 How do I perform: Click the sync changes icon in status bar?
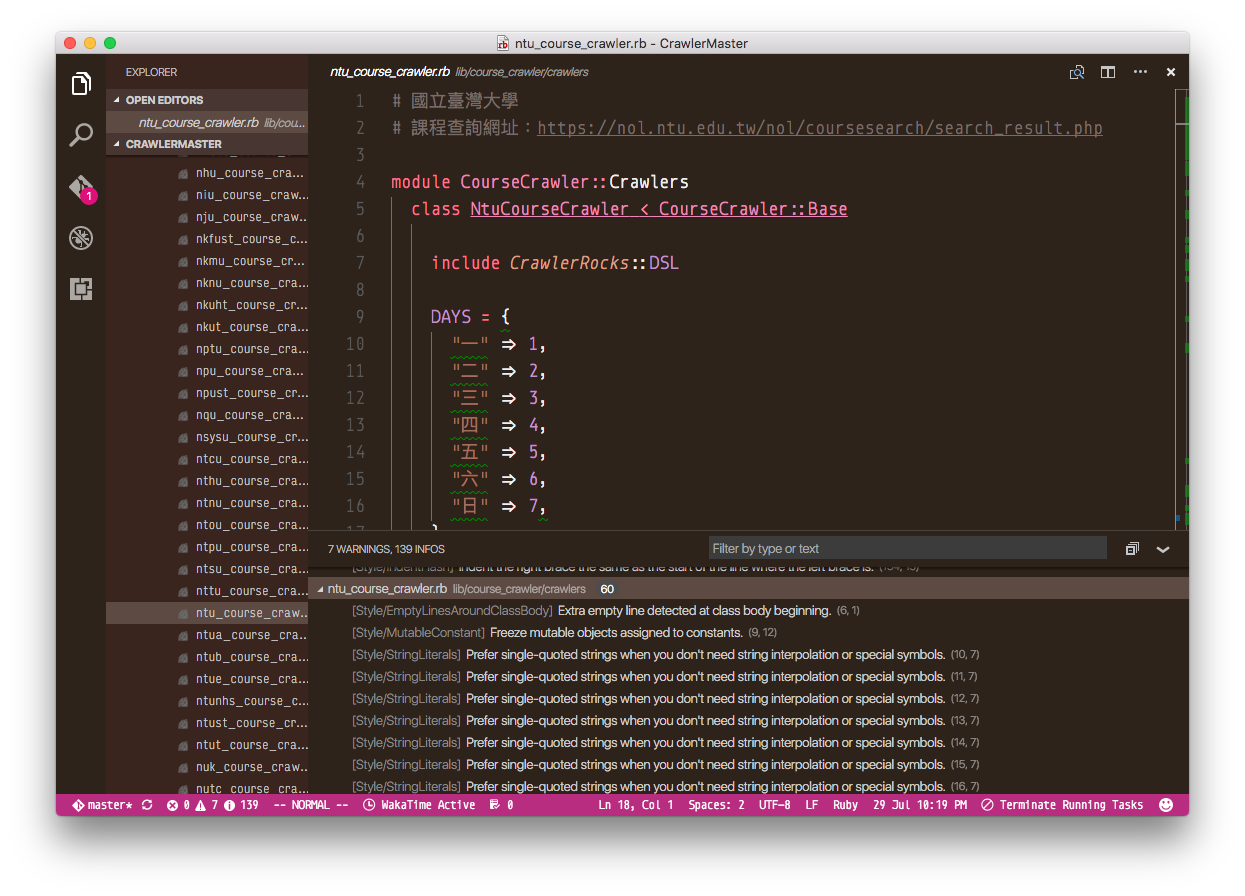147,805
